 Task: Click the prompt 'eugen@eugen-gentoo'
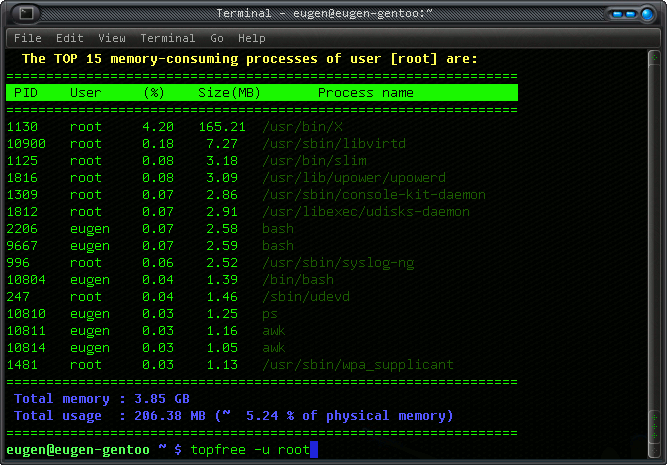point(78,450)
